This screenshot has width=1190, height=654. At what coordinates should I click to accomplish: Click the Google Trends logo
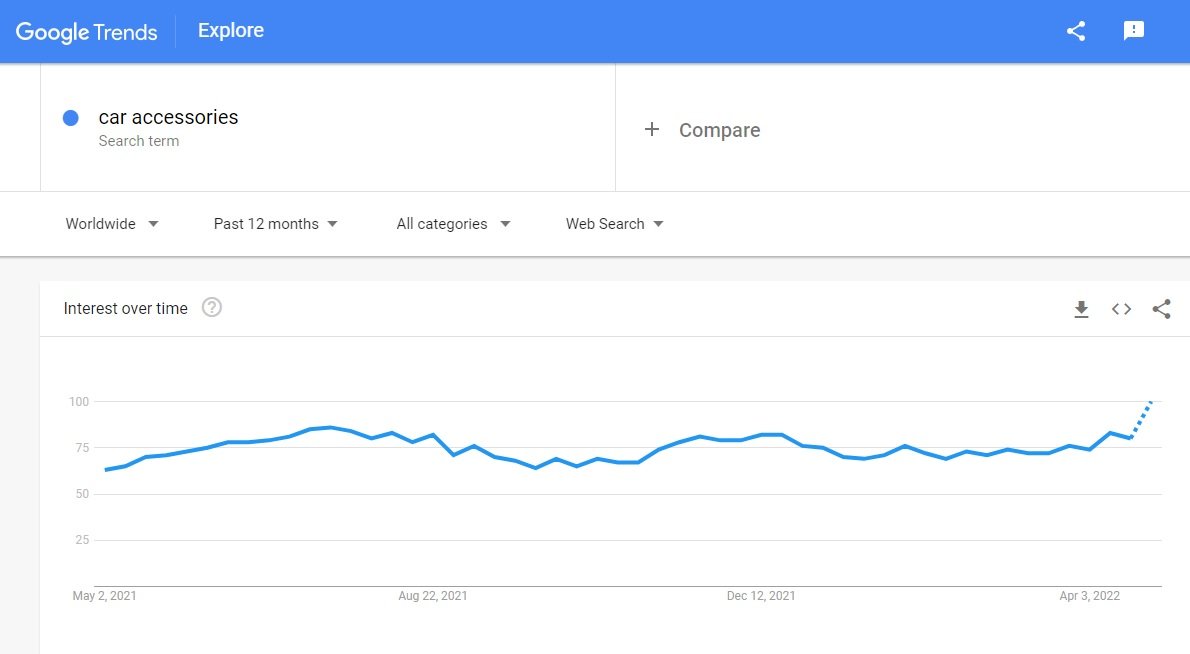click(87, 32)
